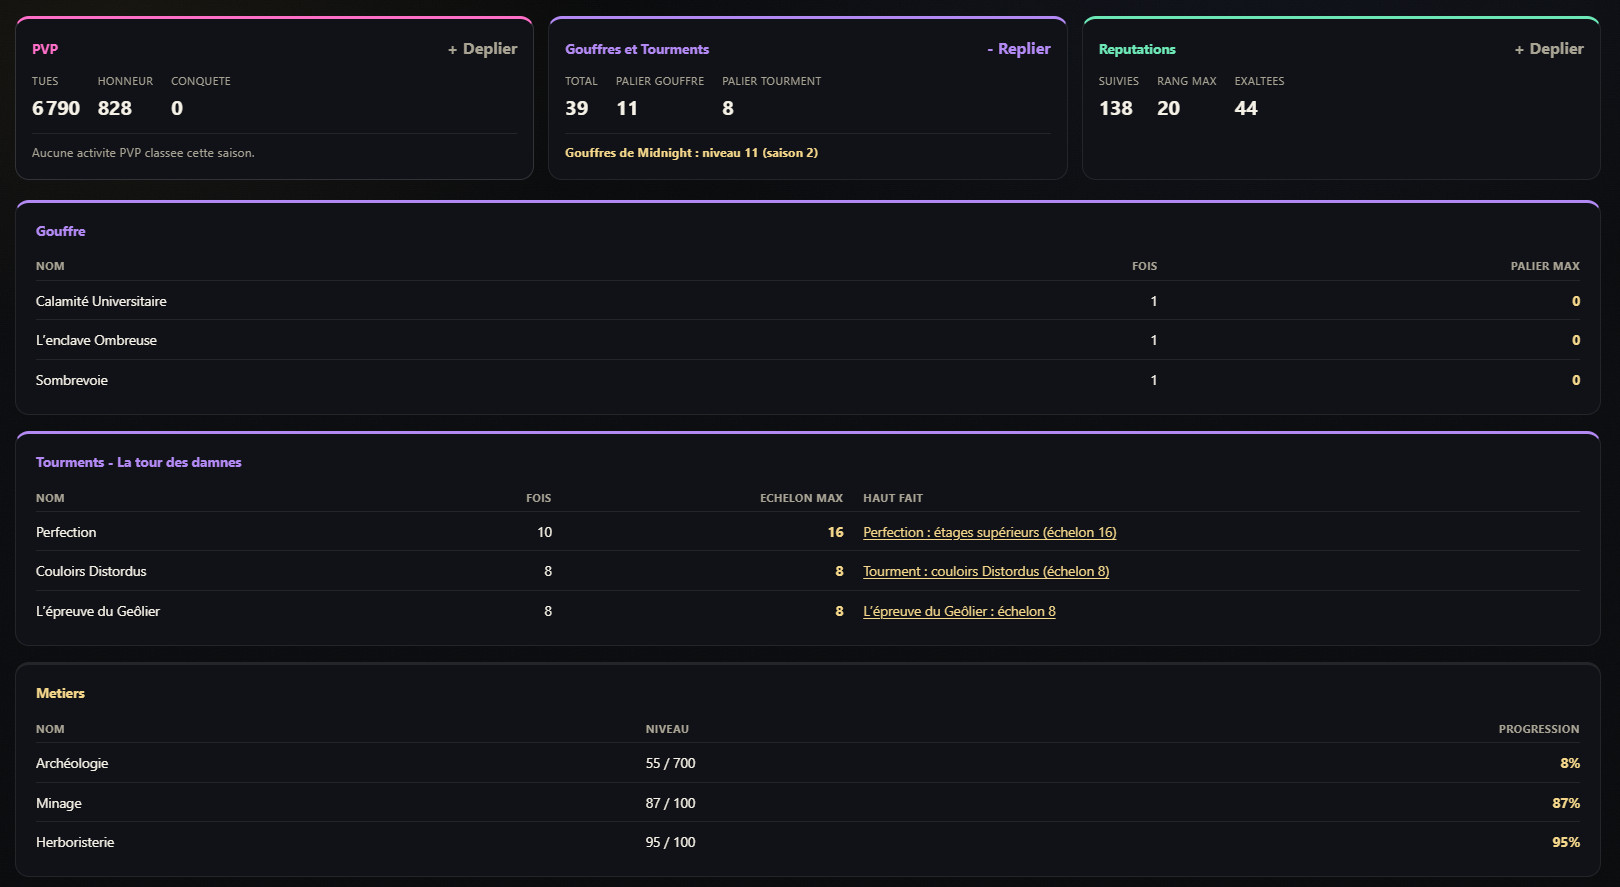Select the L'épreuve du Geôlier row name

coord(98,611)
